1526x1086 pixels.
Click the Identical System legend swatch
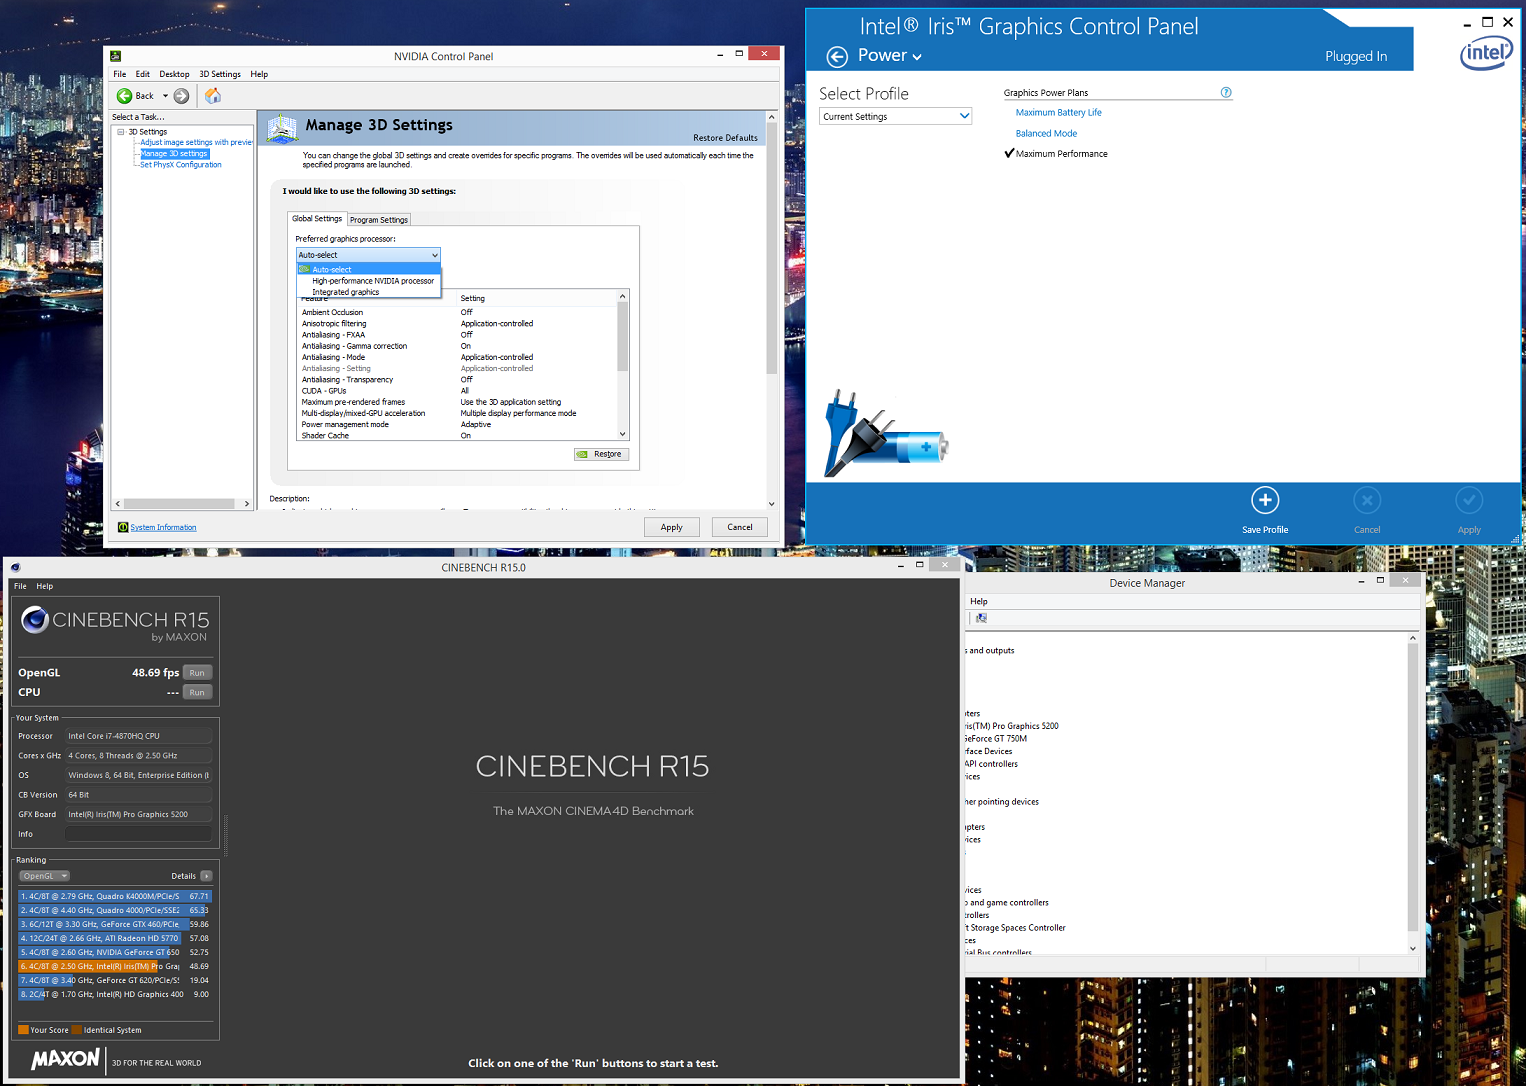[77, 1030]
